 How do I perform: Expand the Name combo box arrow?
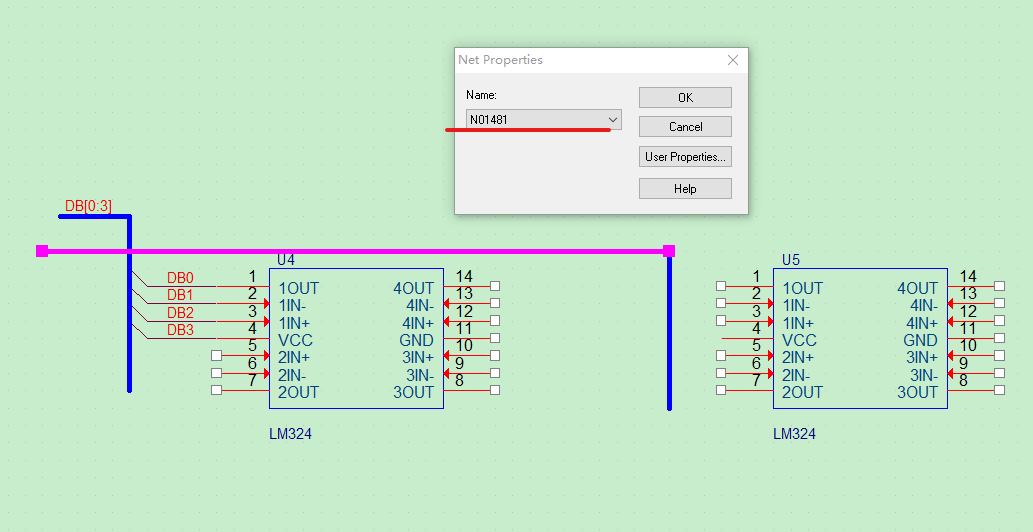[x=613, y=120]
